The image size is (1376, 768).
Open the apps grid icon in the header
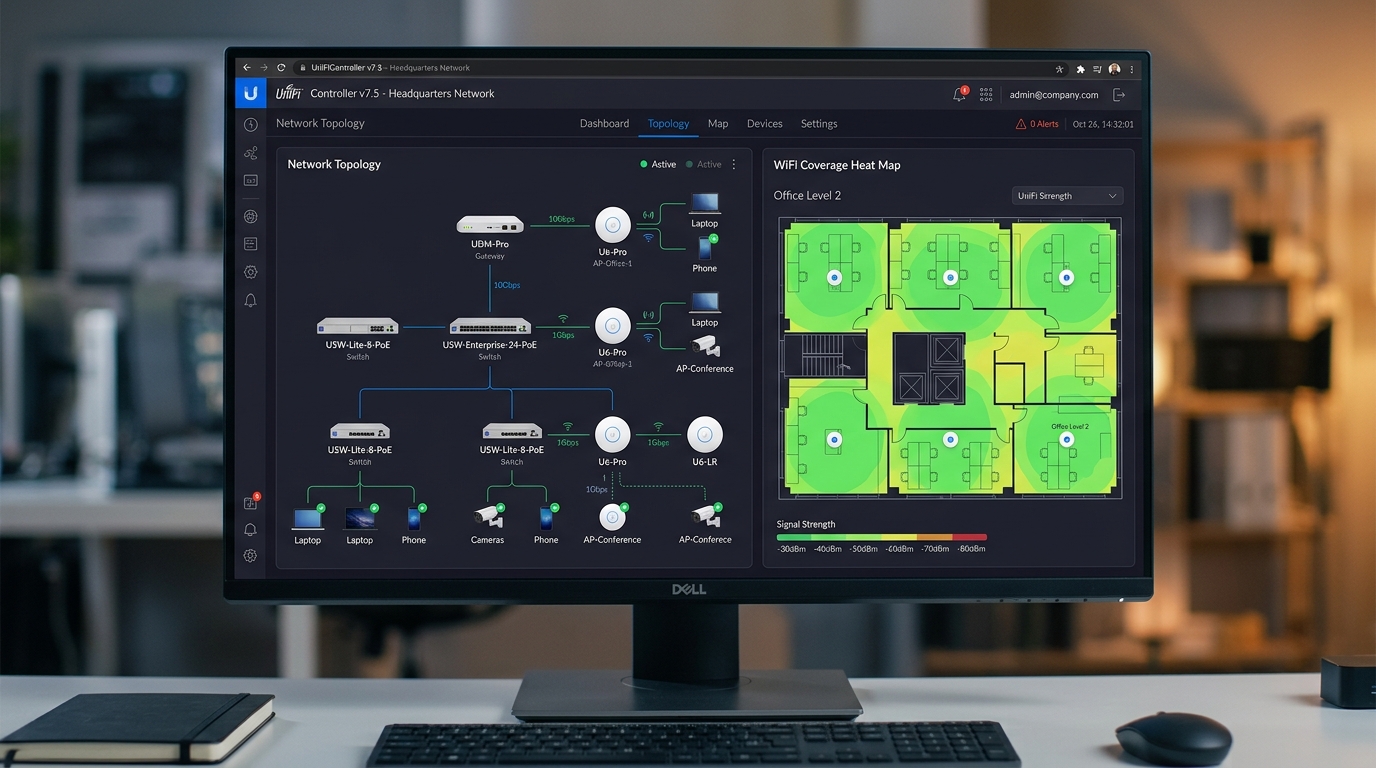tap(986, 94)
